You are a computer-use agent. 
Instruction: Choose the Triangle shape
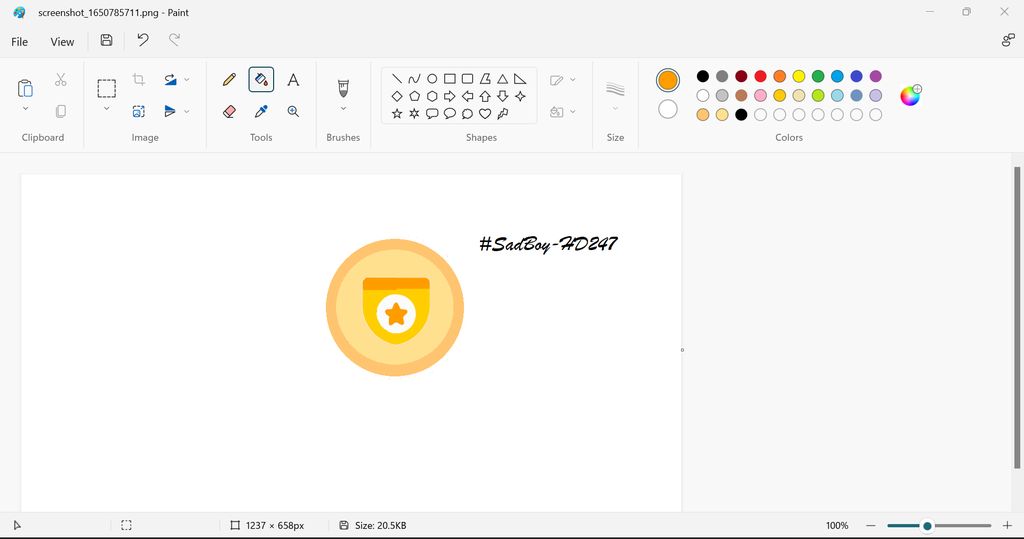pos(502,79)
